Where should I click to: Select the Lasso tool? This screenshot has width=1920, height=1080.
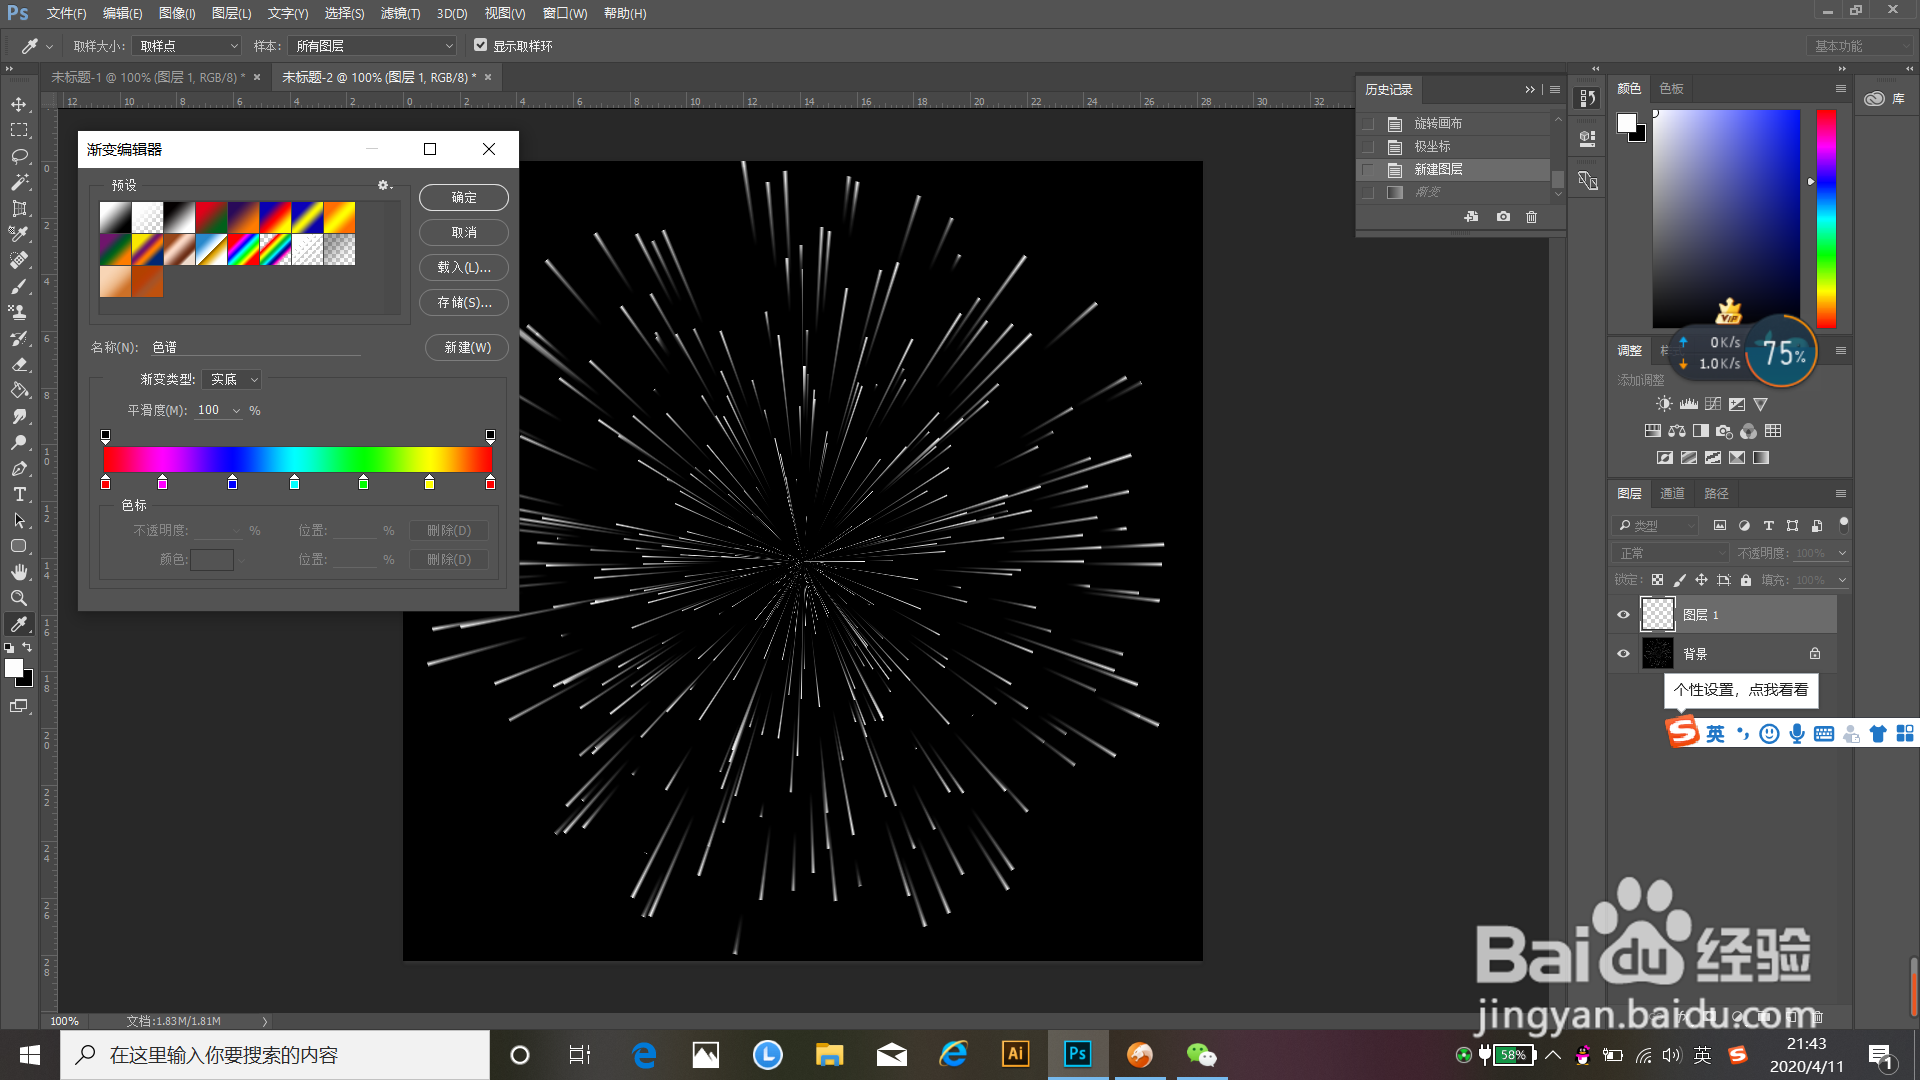19,156
